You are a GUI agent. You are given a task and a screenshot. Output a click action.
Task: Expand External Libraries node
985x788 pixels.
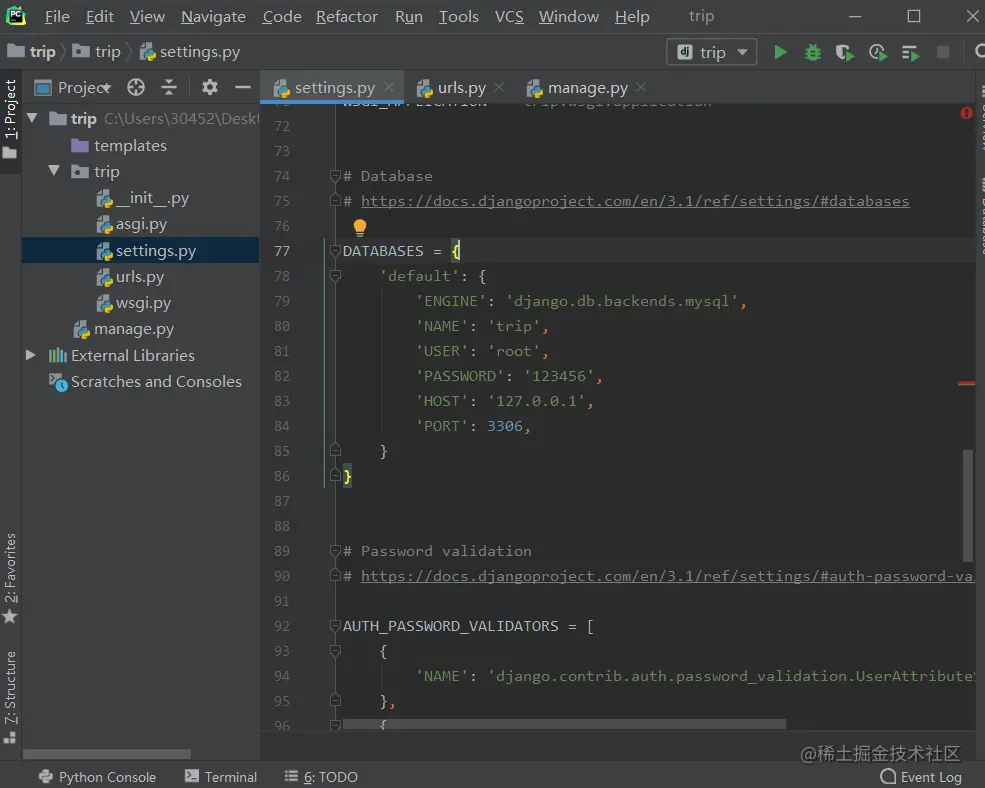coord(30,355)
